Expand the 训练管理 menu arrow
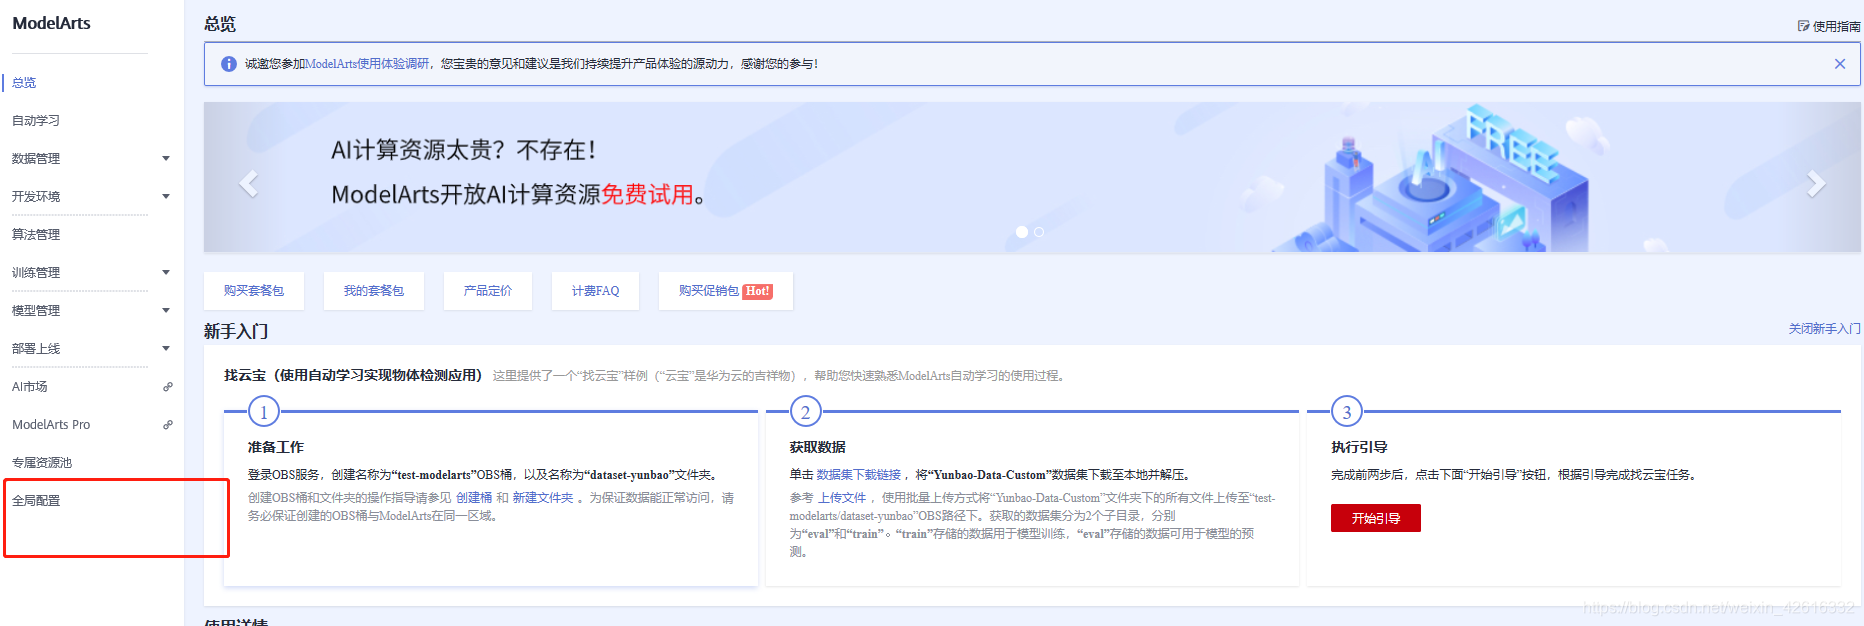 (166, 273)
